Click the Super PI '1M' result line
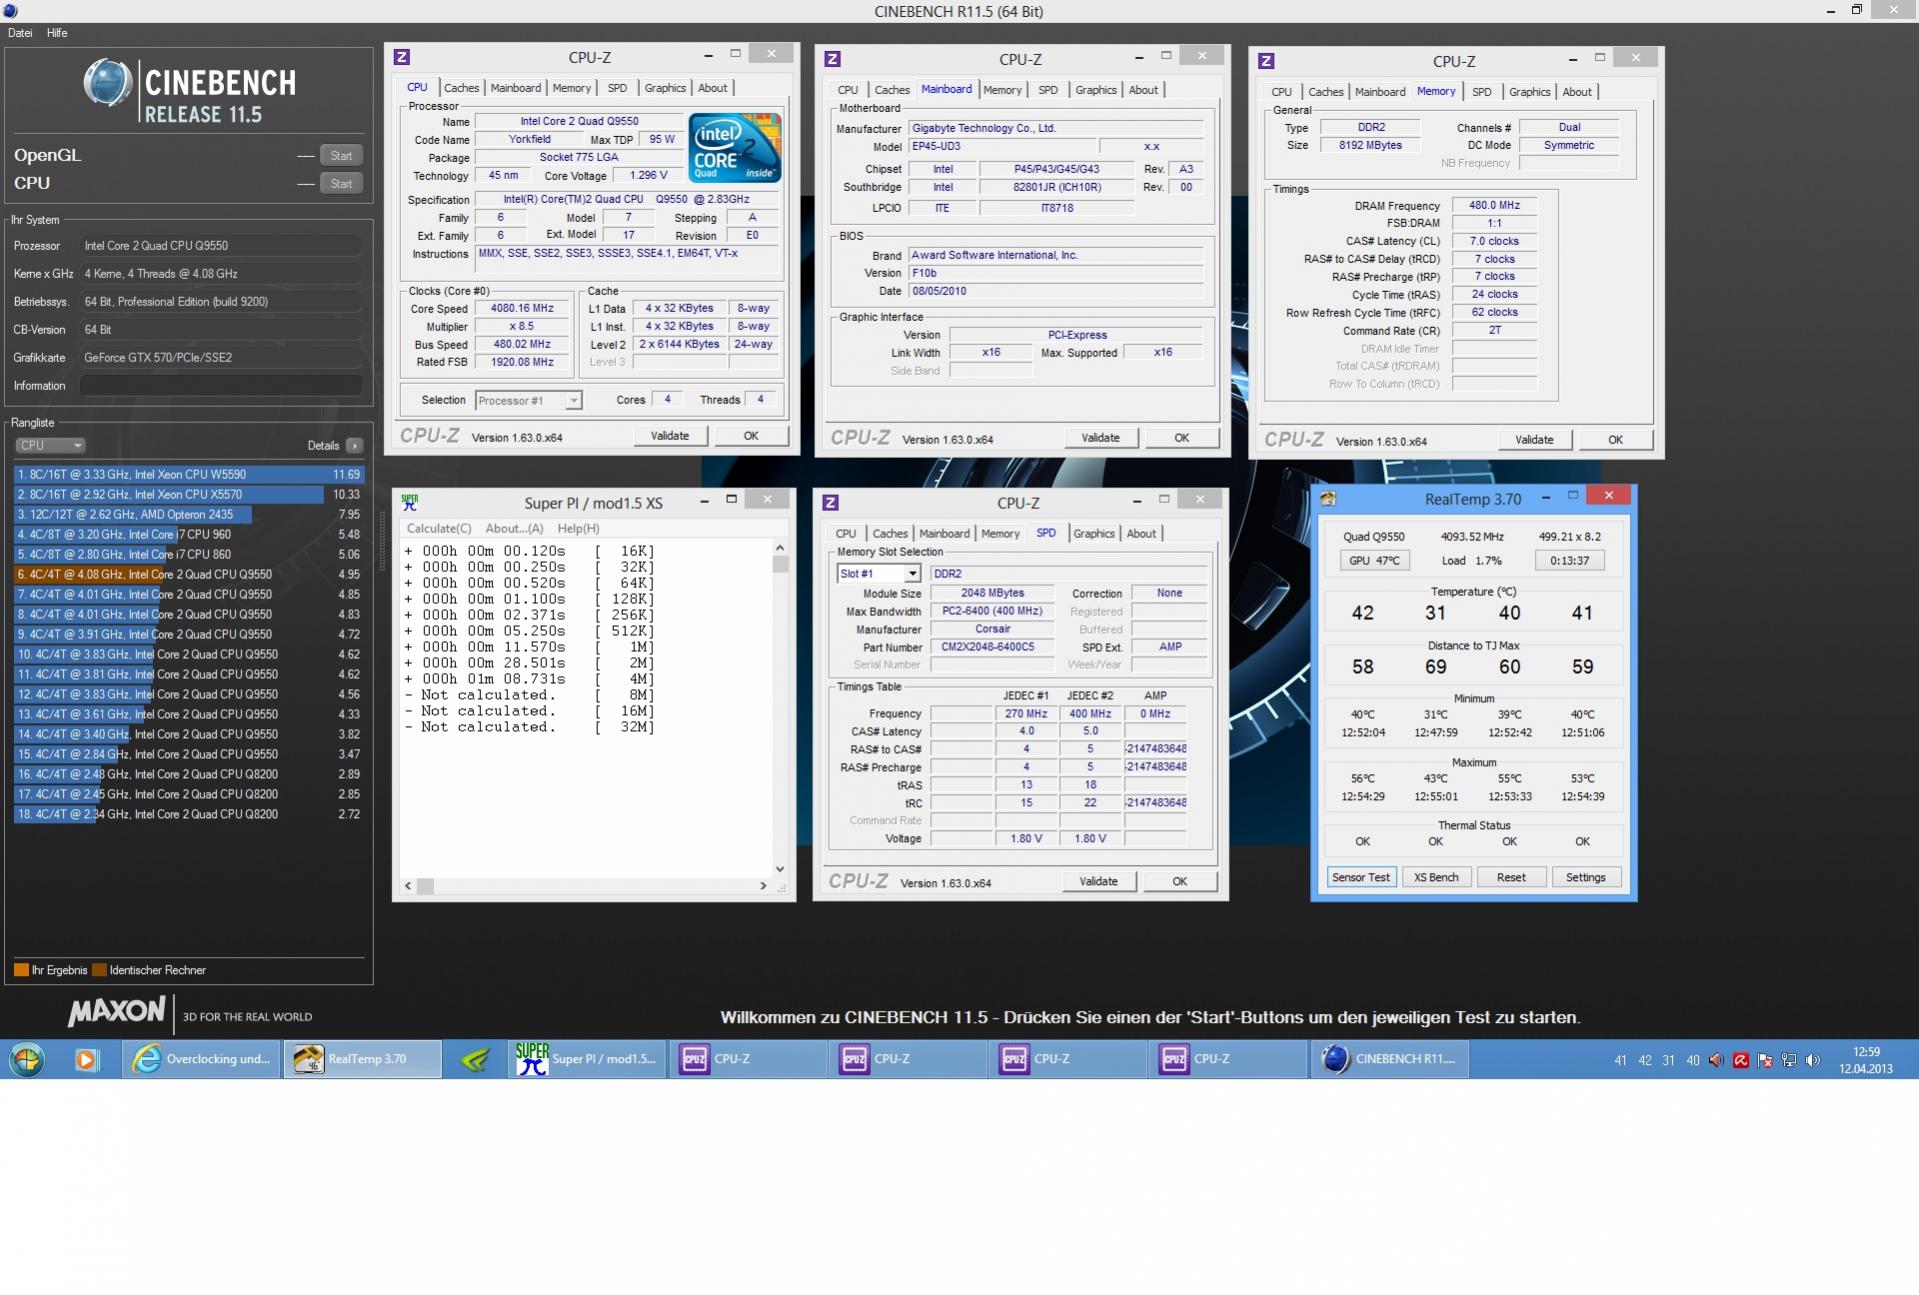The height and width of the screenshot is (1295, 1919). [x=530, y=647]
